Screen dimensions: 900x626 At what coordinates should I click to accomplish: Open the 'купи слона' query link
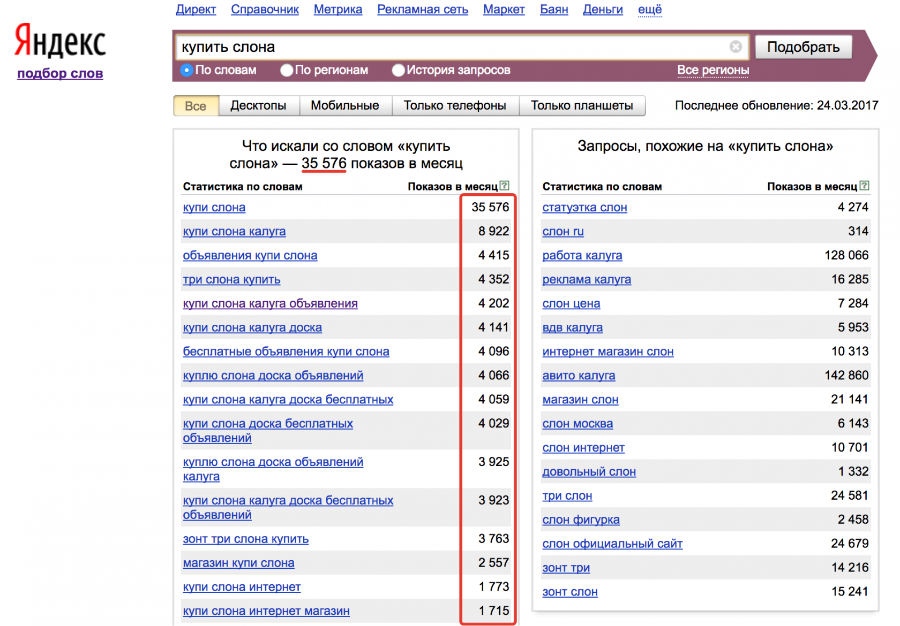pyautogui.click(x=214, y=208)
